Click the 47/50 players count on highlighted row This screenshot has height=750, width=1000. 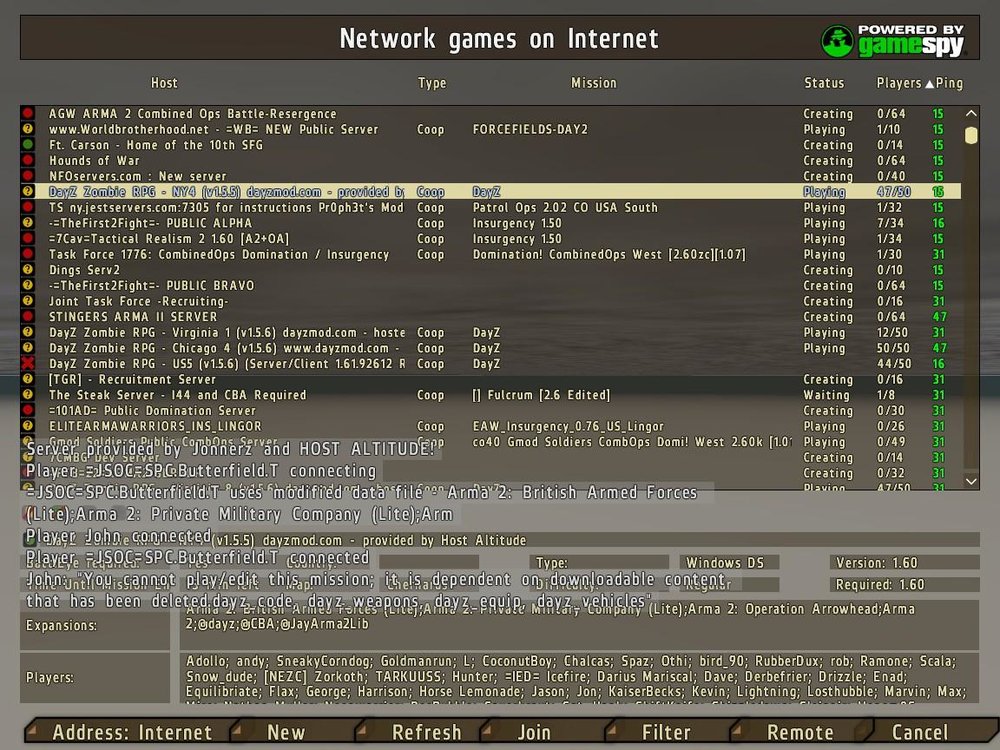[x=893, y=191]
